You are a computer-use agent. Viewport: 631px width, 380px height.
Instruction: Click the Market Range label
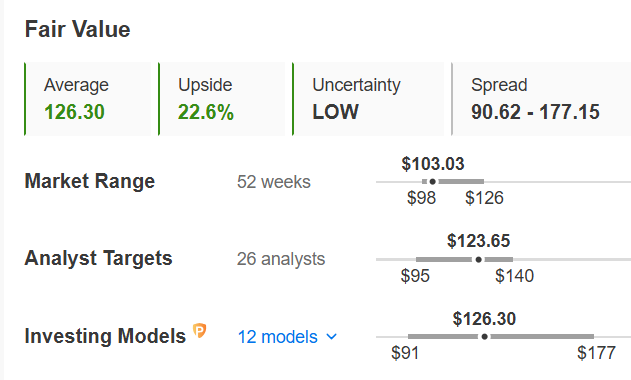click(x=90, y=181)
